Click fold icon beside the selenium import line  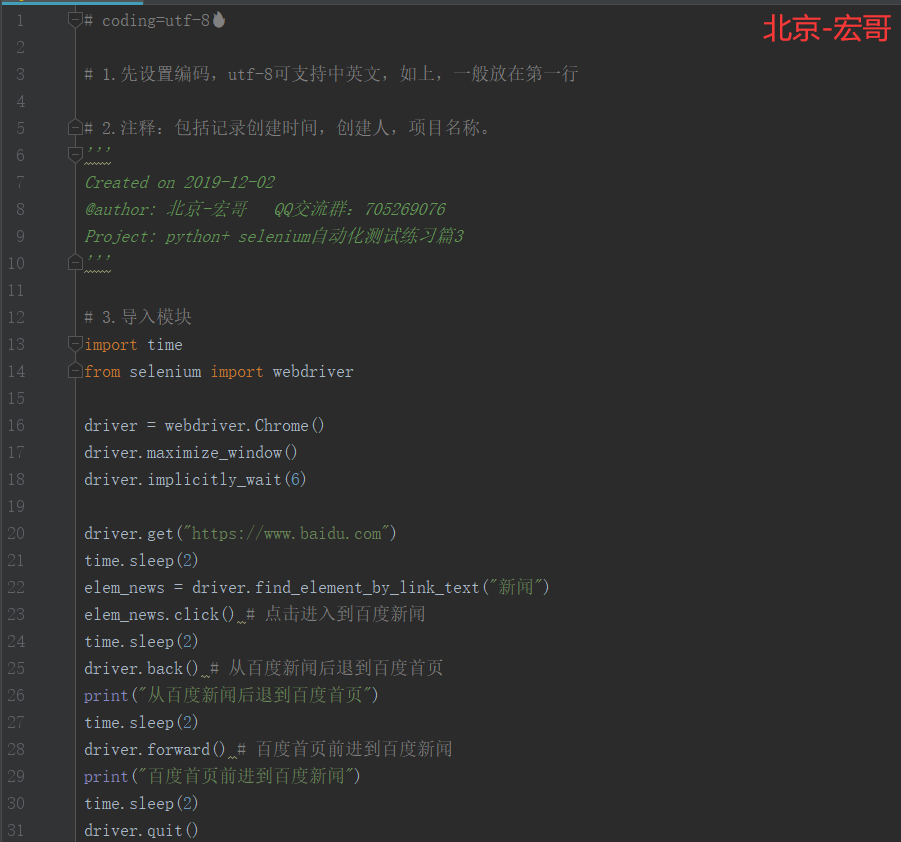[x=75, y=371]
